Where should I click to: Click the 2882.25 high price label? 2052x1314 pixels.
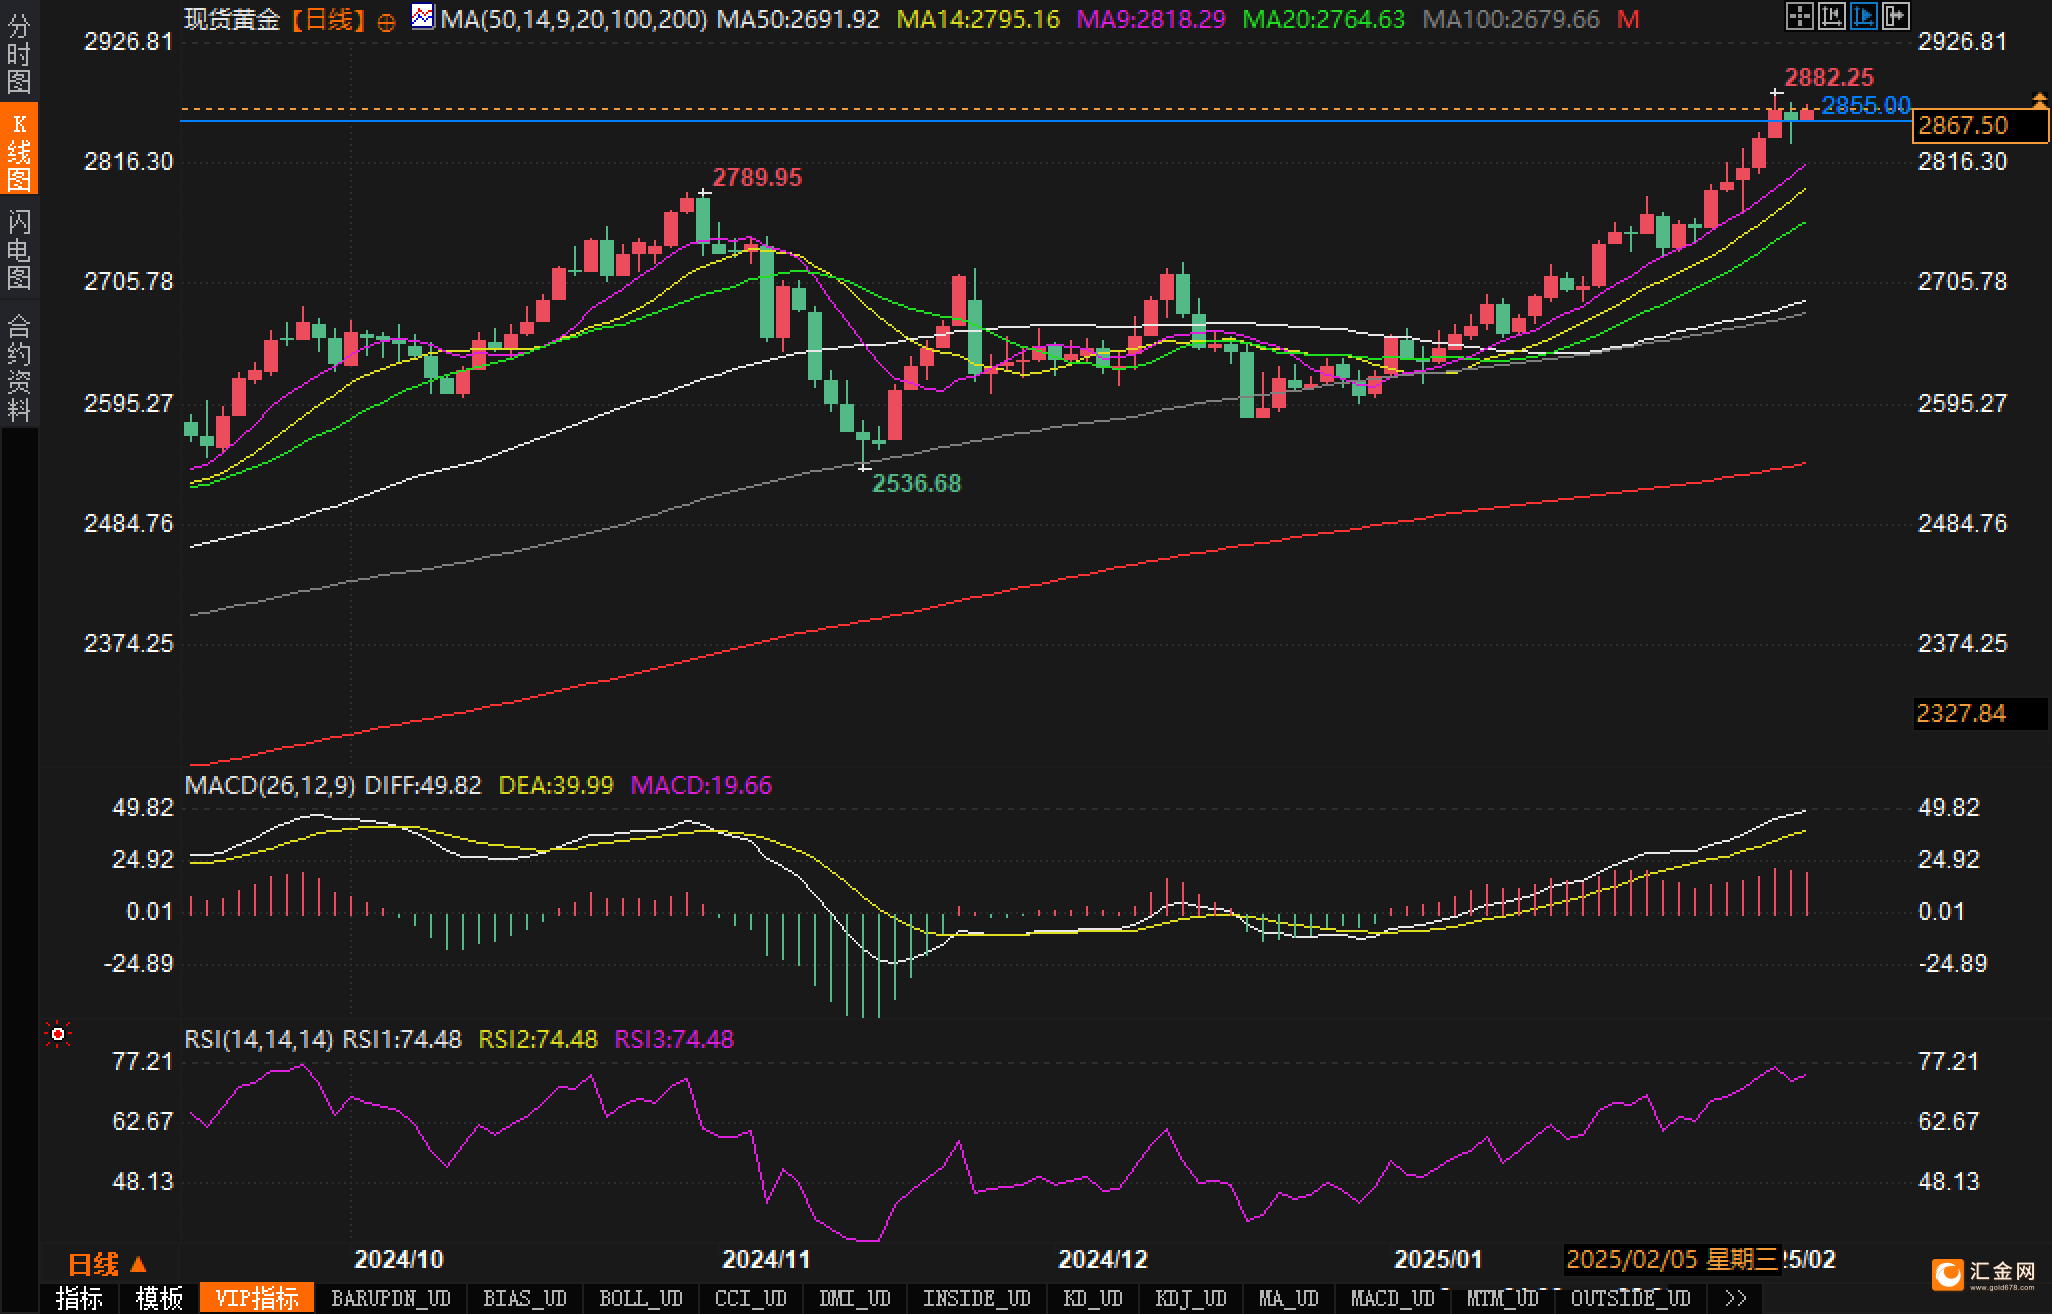point(1829,77)
